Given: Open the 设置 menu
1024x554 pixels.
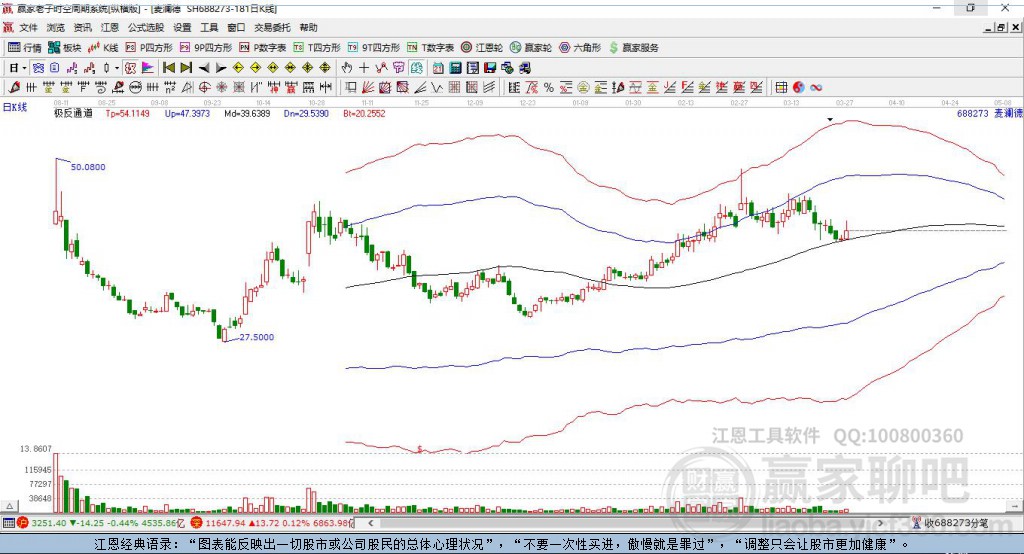Looking at the screenshot, I should (x=182, y=27).
